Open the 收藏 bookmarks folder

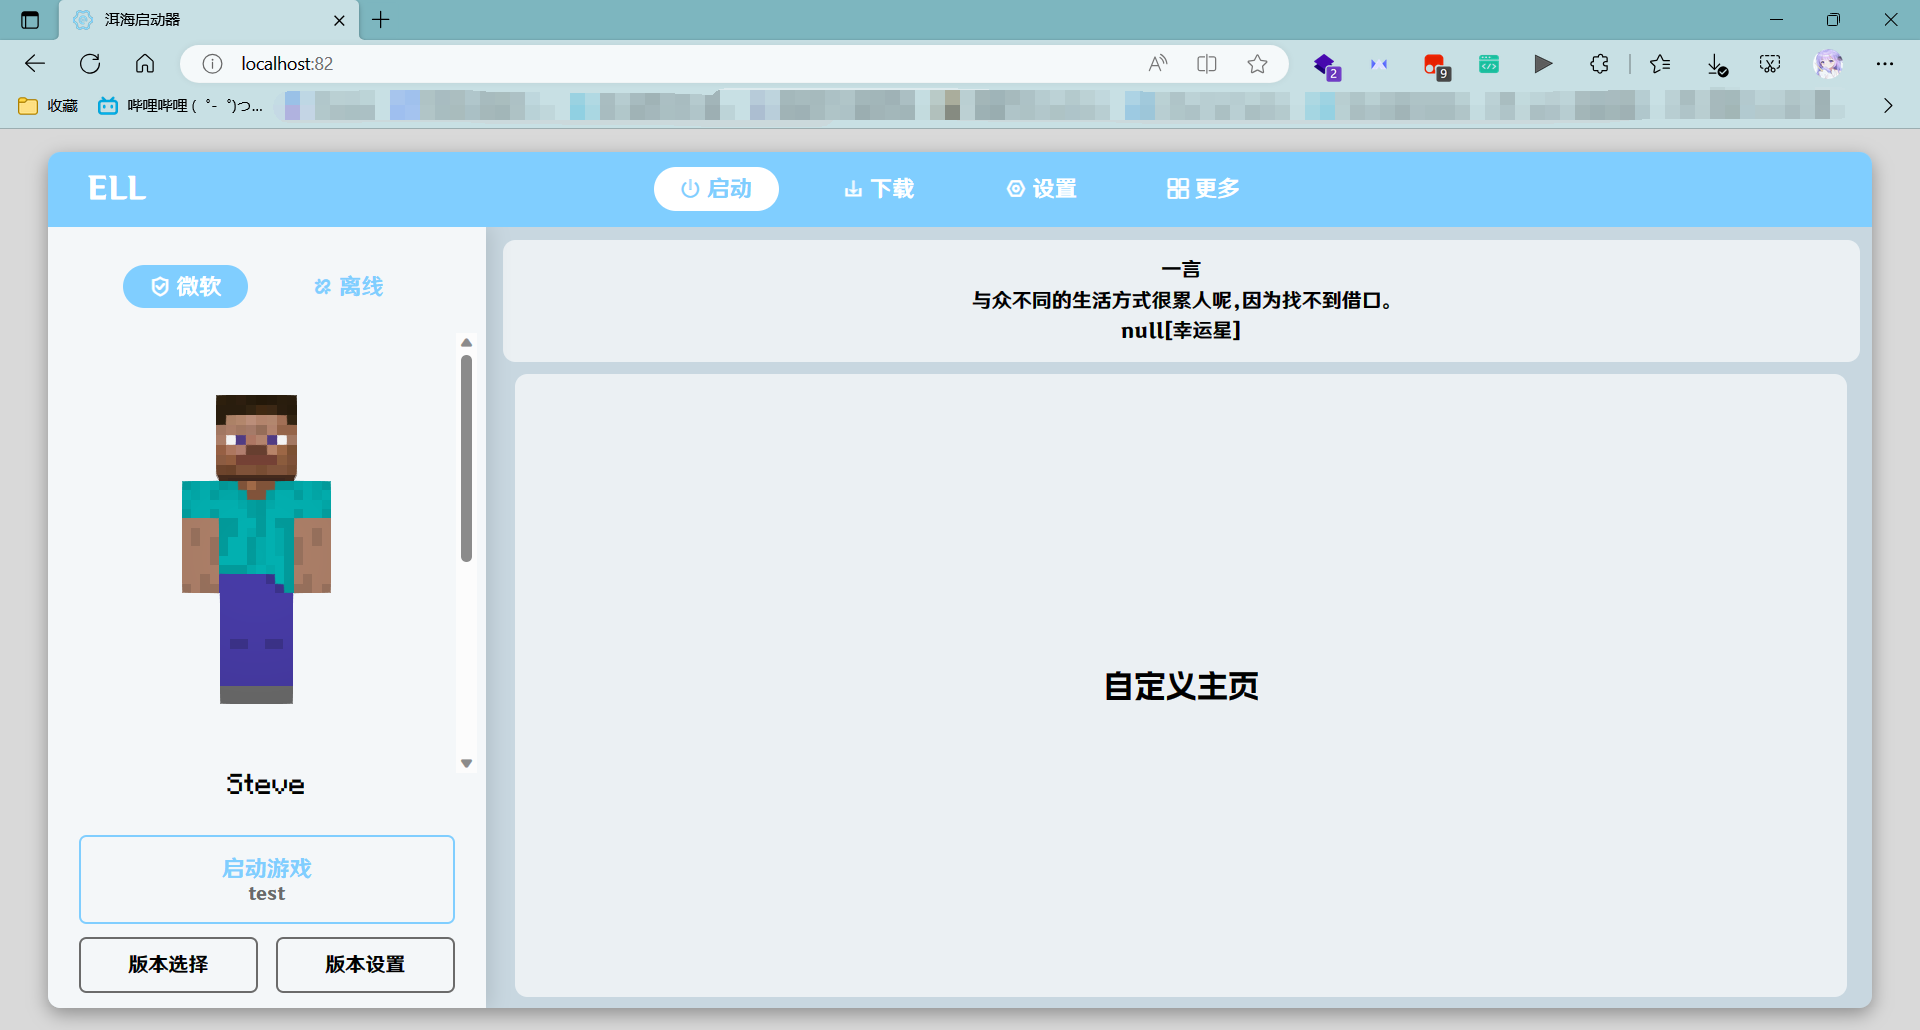[x=49, y=105]
